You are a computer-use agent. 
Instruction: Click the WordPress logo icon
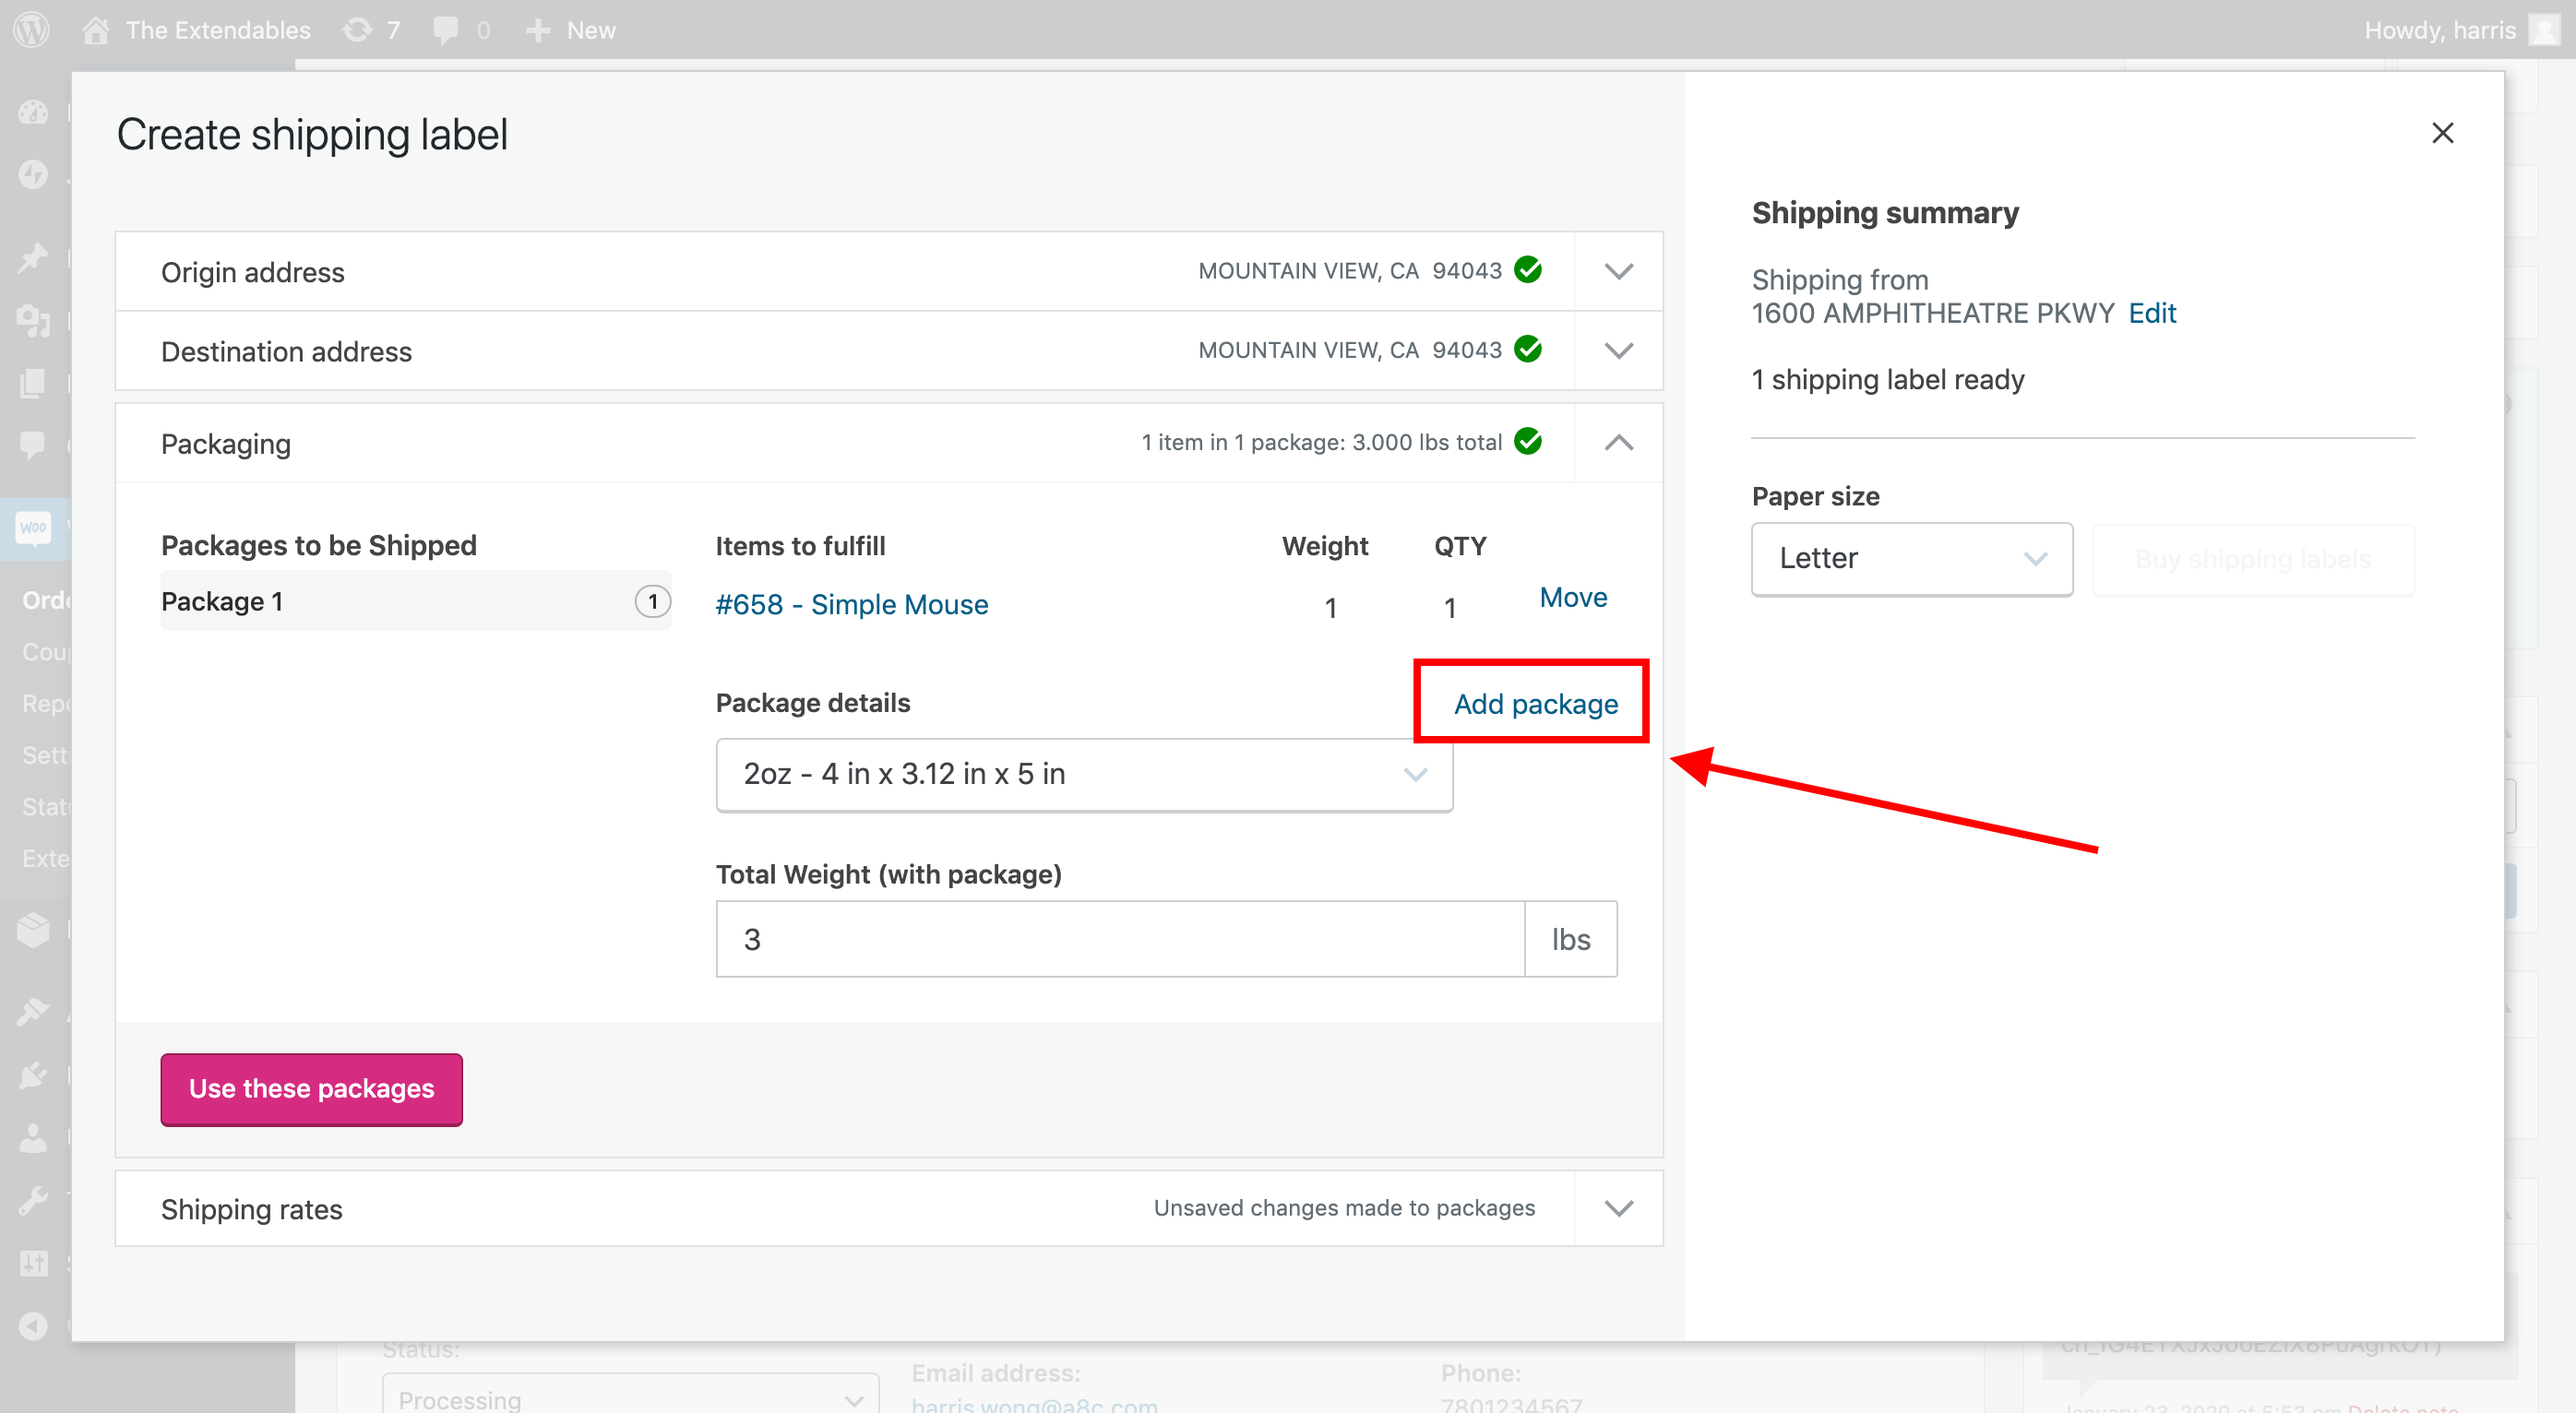pyautogui.click(x=31, y=29)
